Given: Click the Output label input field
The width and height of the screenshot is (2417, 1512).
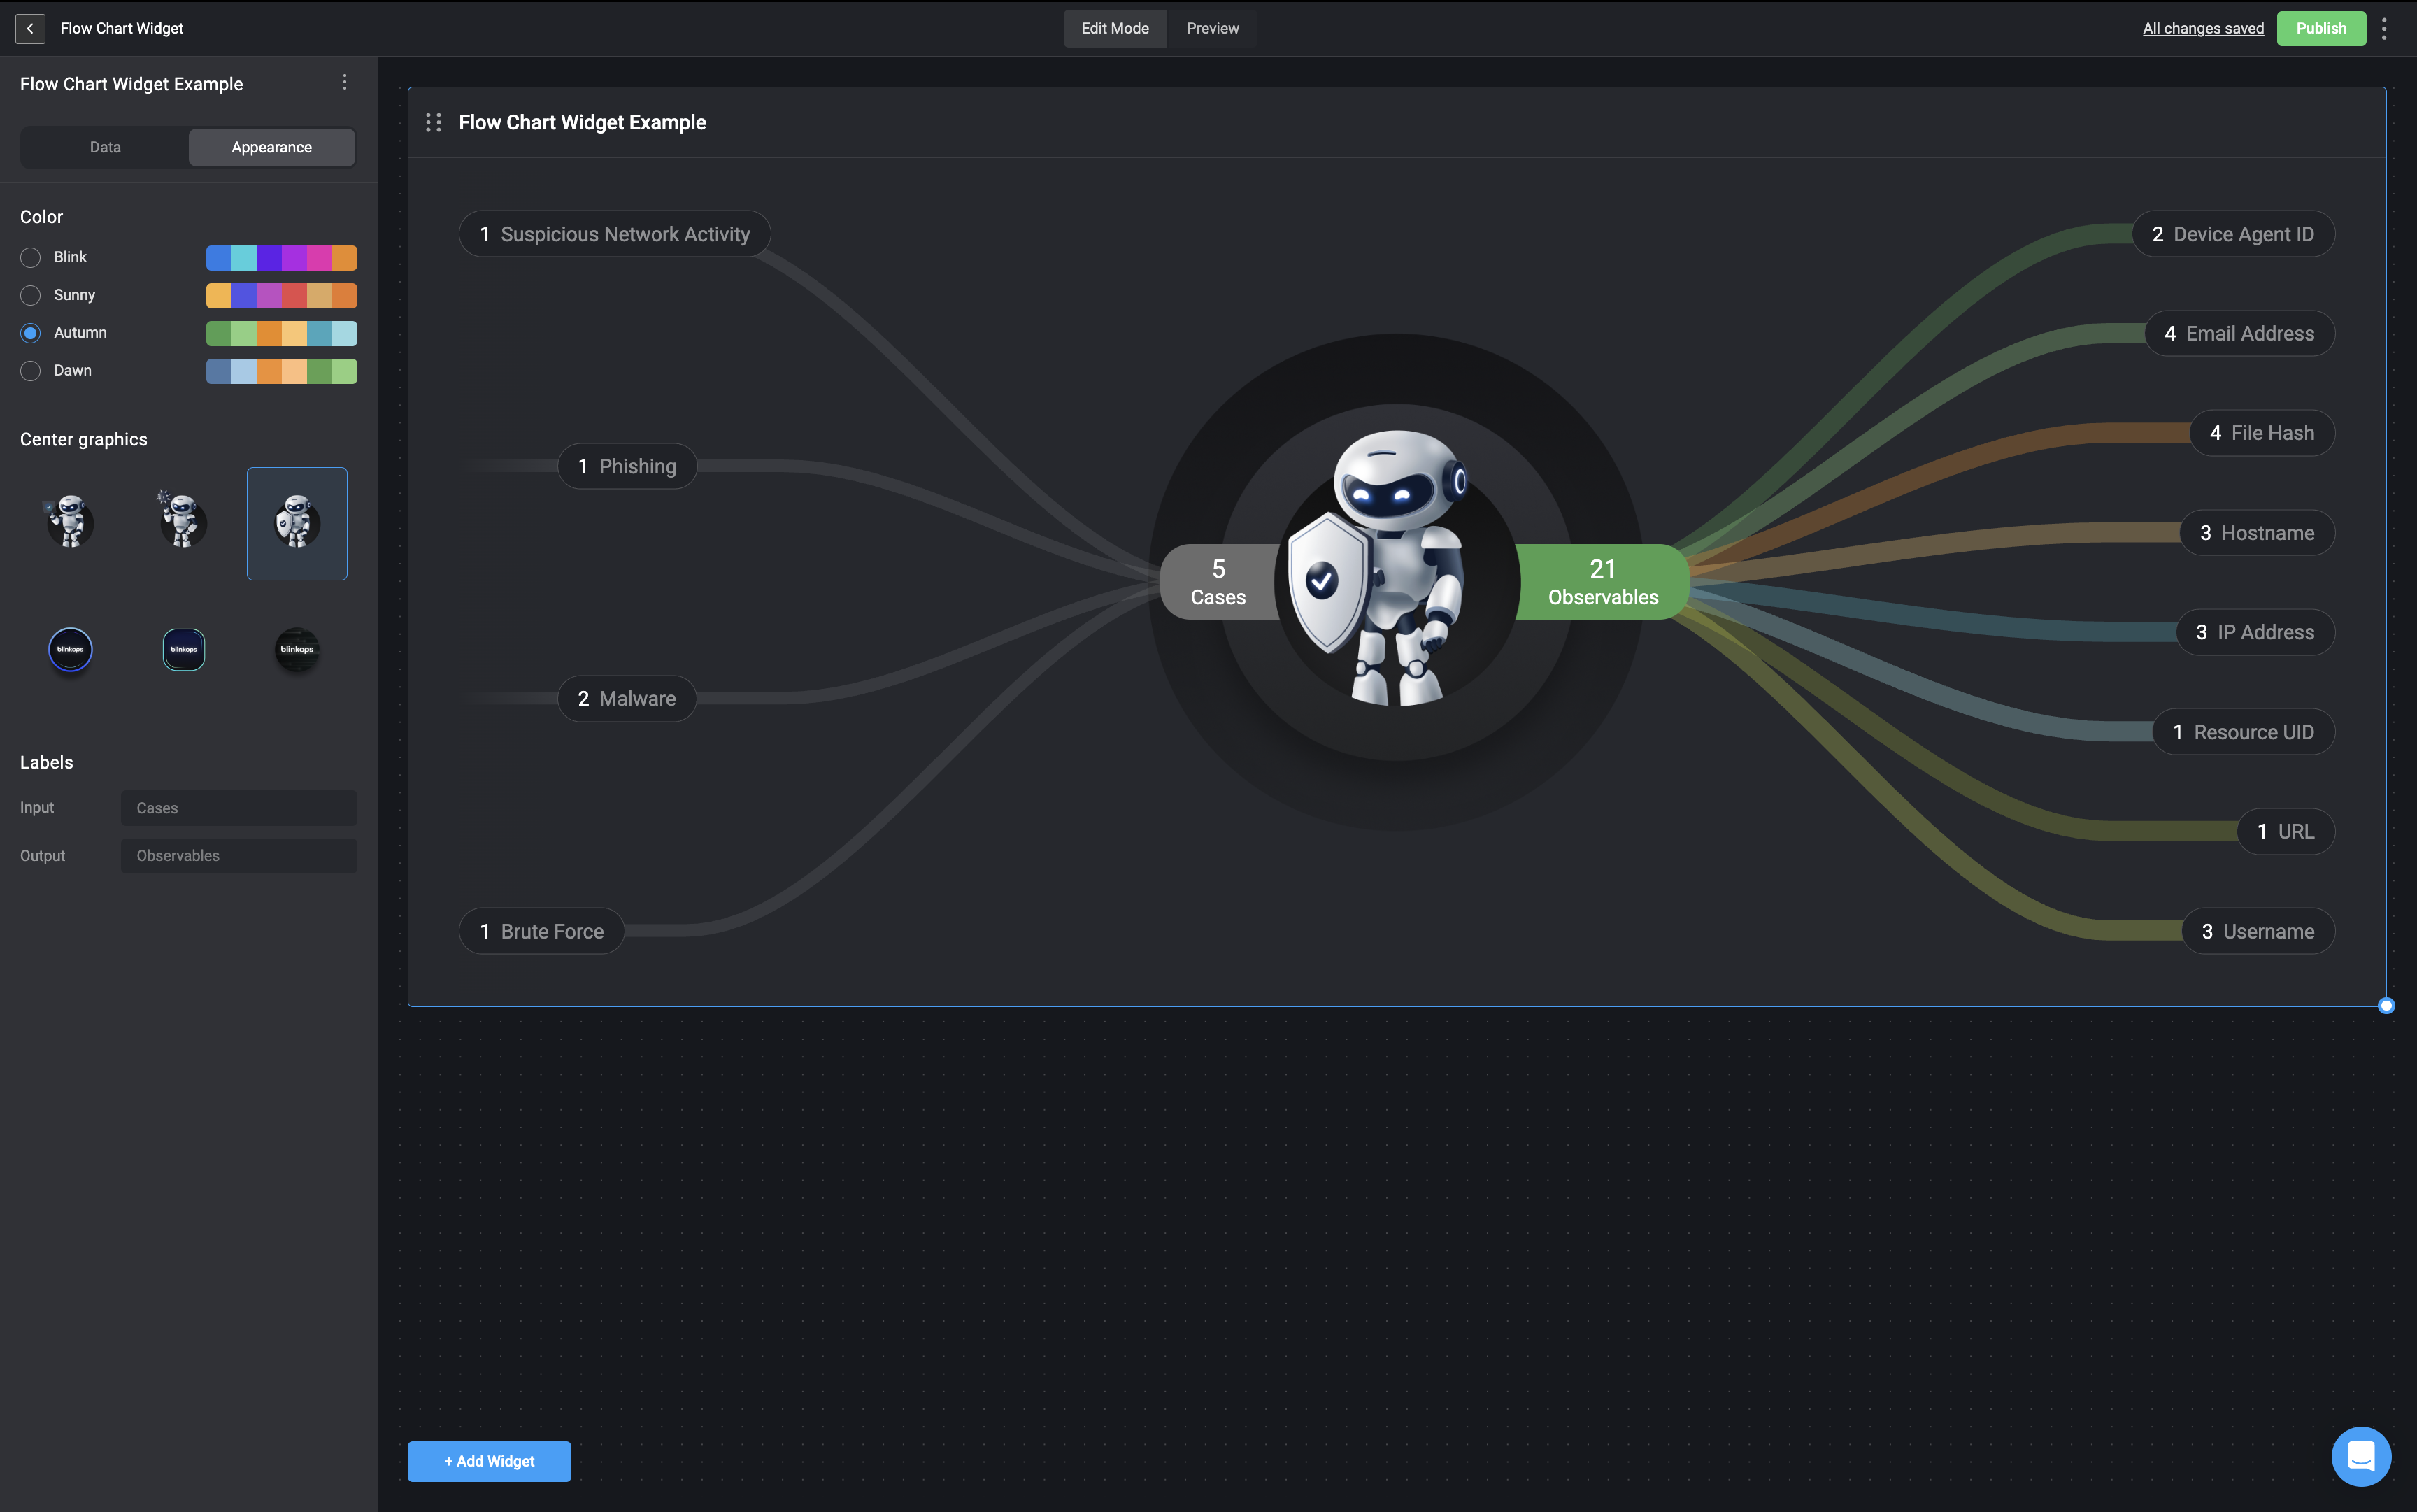Looking at the screenshot, I should (x=239, y=856).
